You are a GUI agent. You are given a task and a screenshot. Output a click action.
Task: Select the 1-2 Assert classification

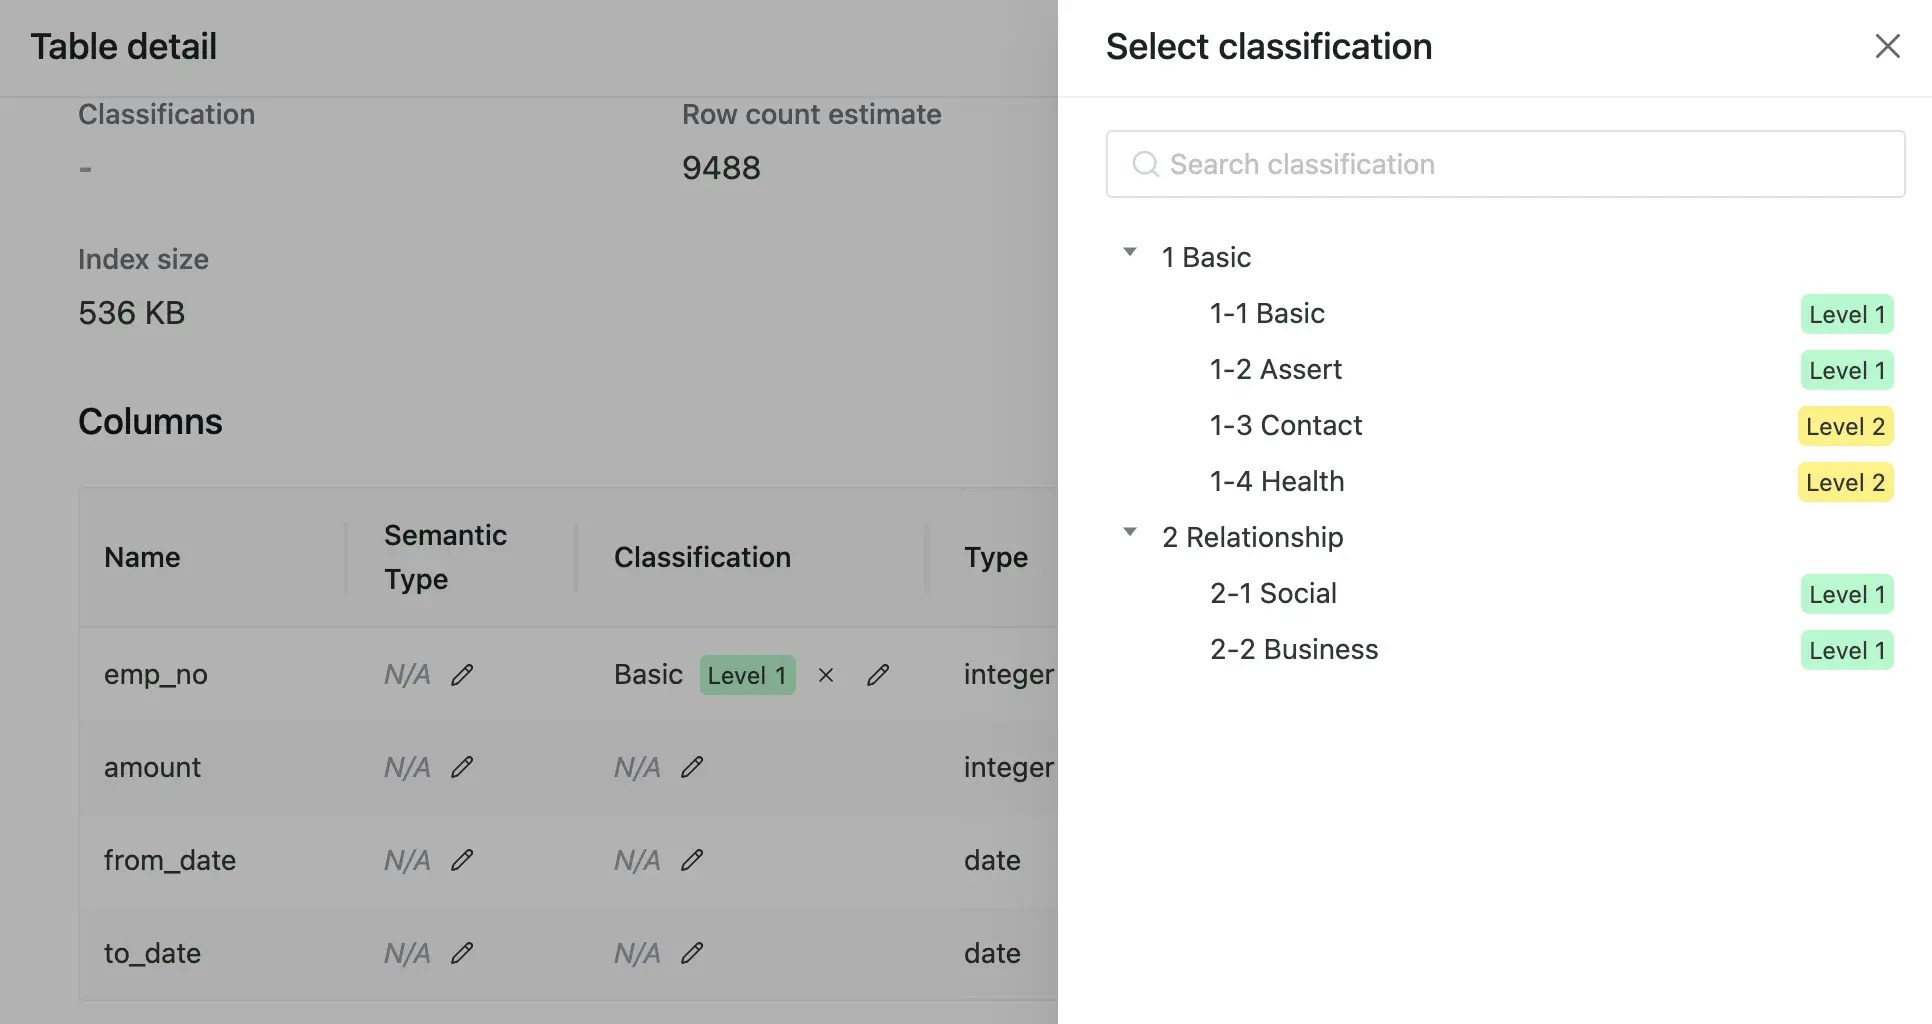tap(1275, 369)
